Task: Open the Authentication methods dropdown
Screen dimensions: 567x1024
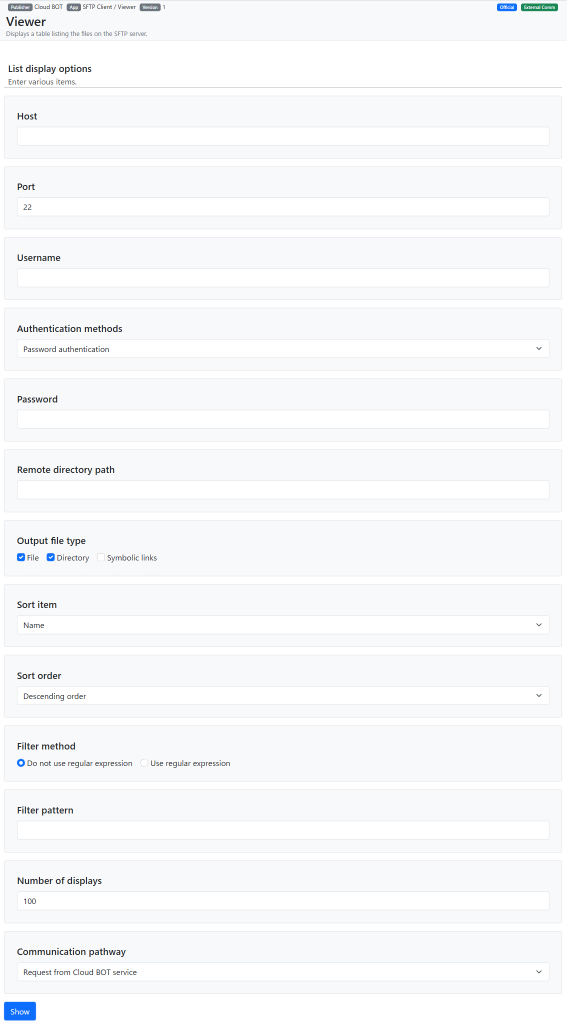Action: click(283, 349)
